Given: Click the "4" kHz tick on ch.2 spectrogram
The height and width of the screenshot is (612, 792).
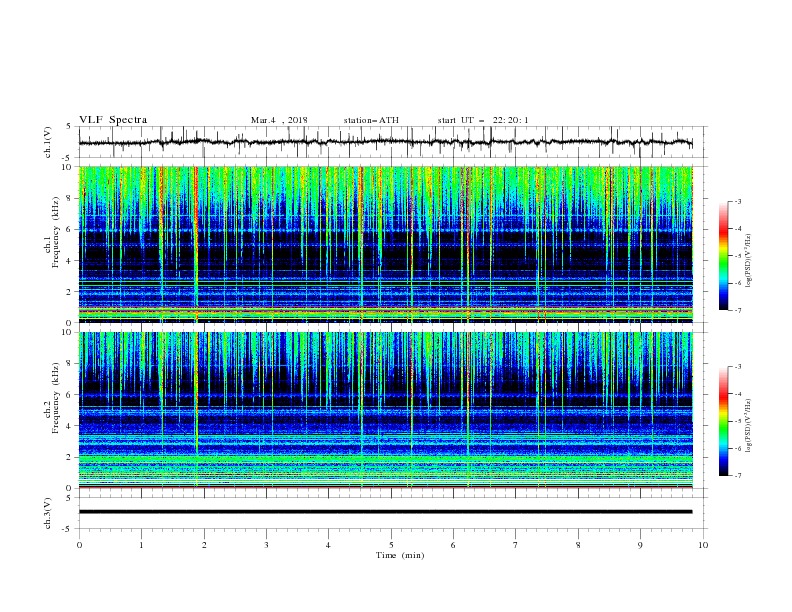Looking at the screenshot, I should point(69,426).
